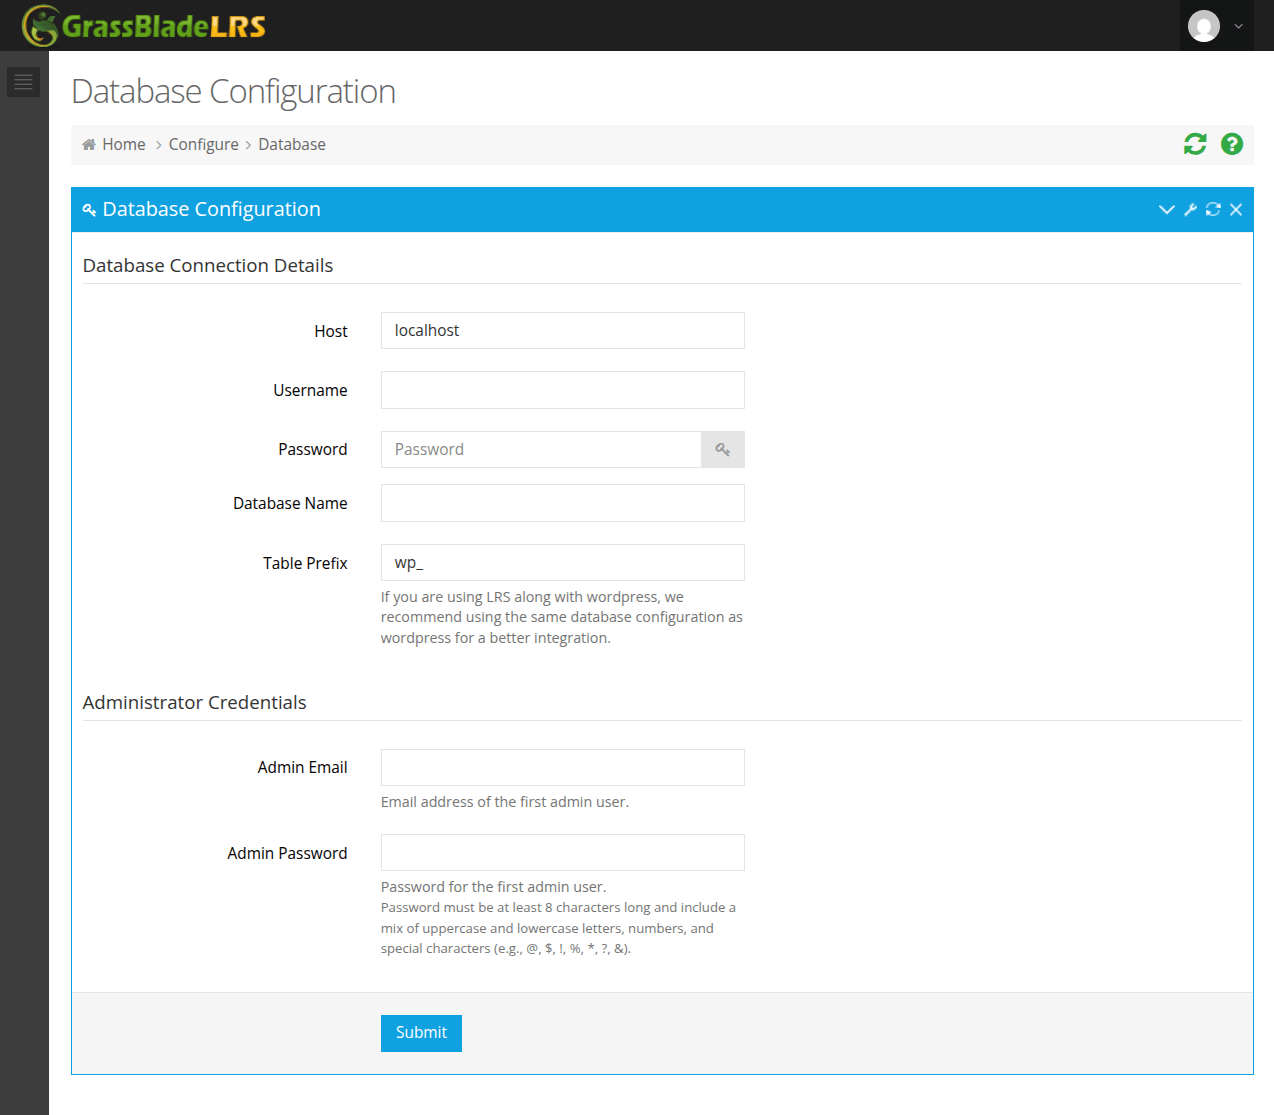The image size is (1274, 1115).
Task: Click the panel wrench settings icon
Action: pos(1190,209)
